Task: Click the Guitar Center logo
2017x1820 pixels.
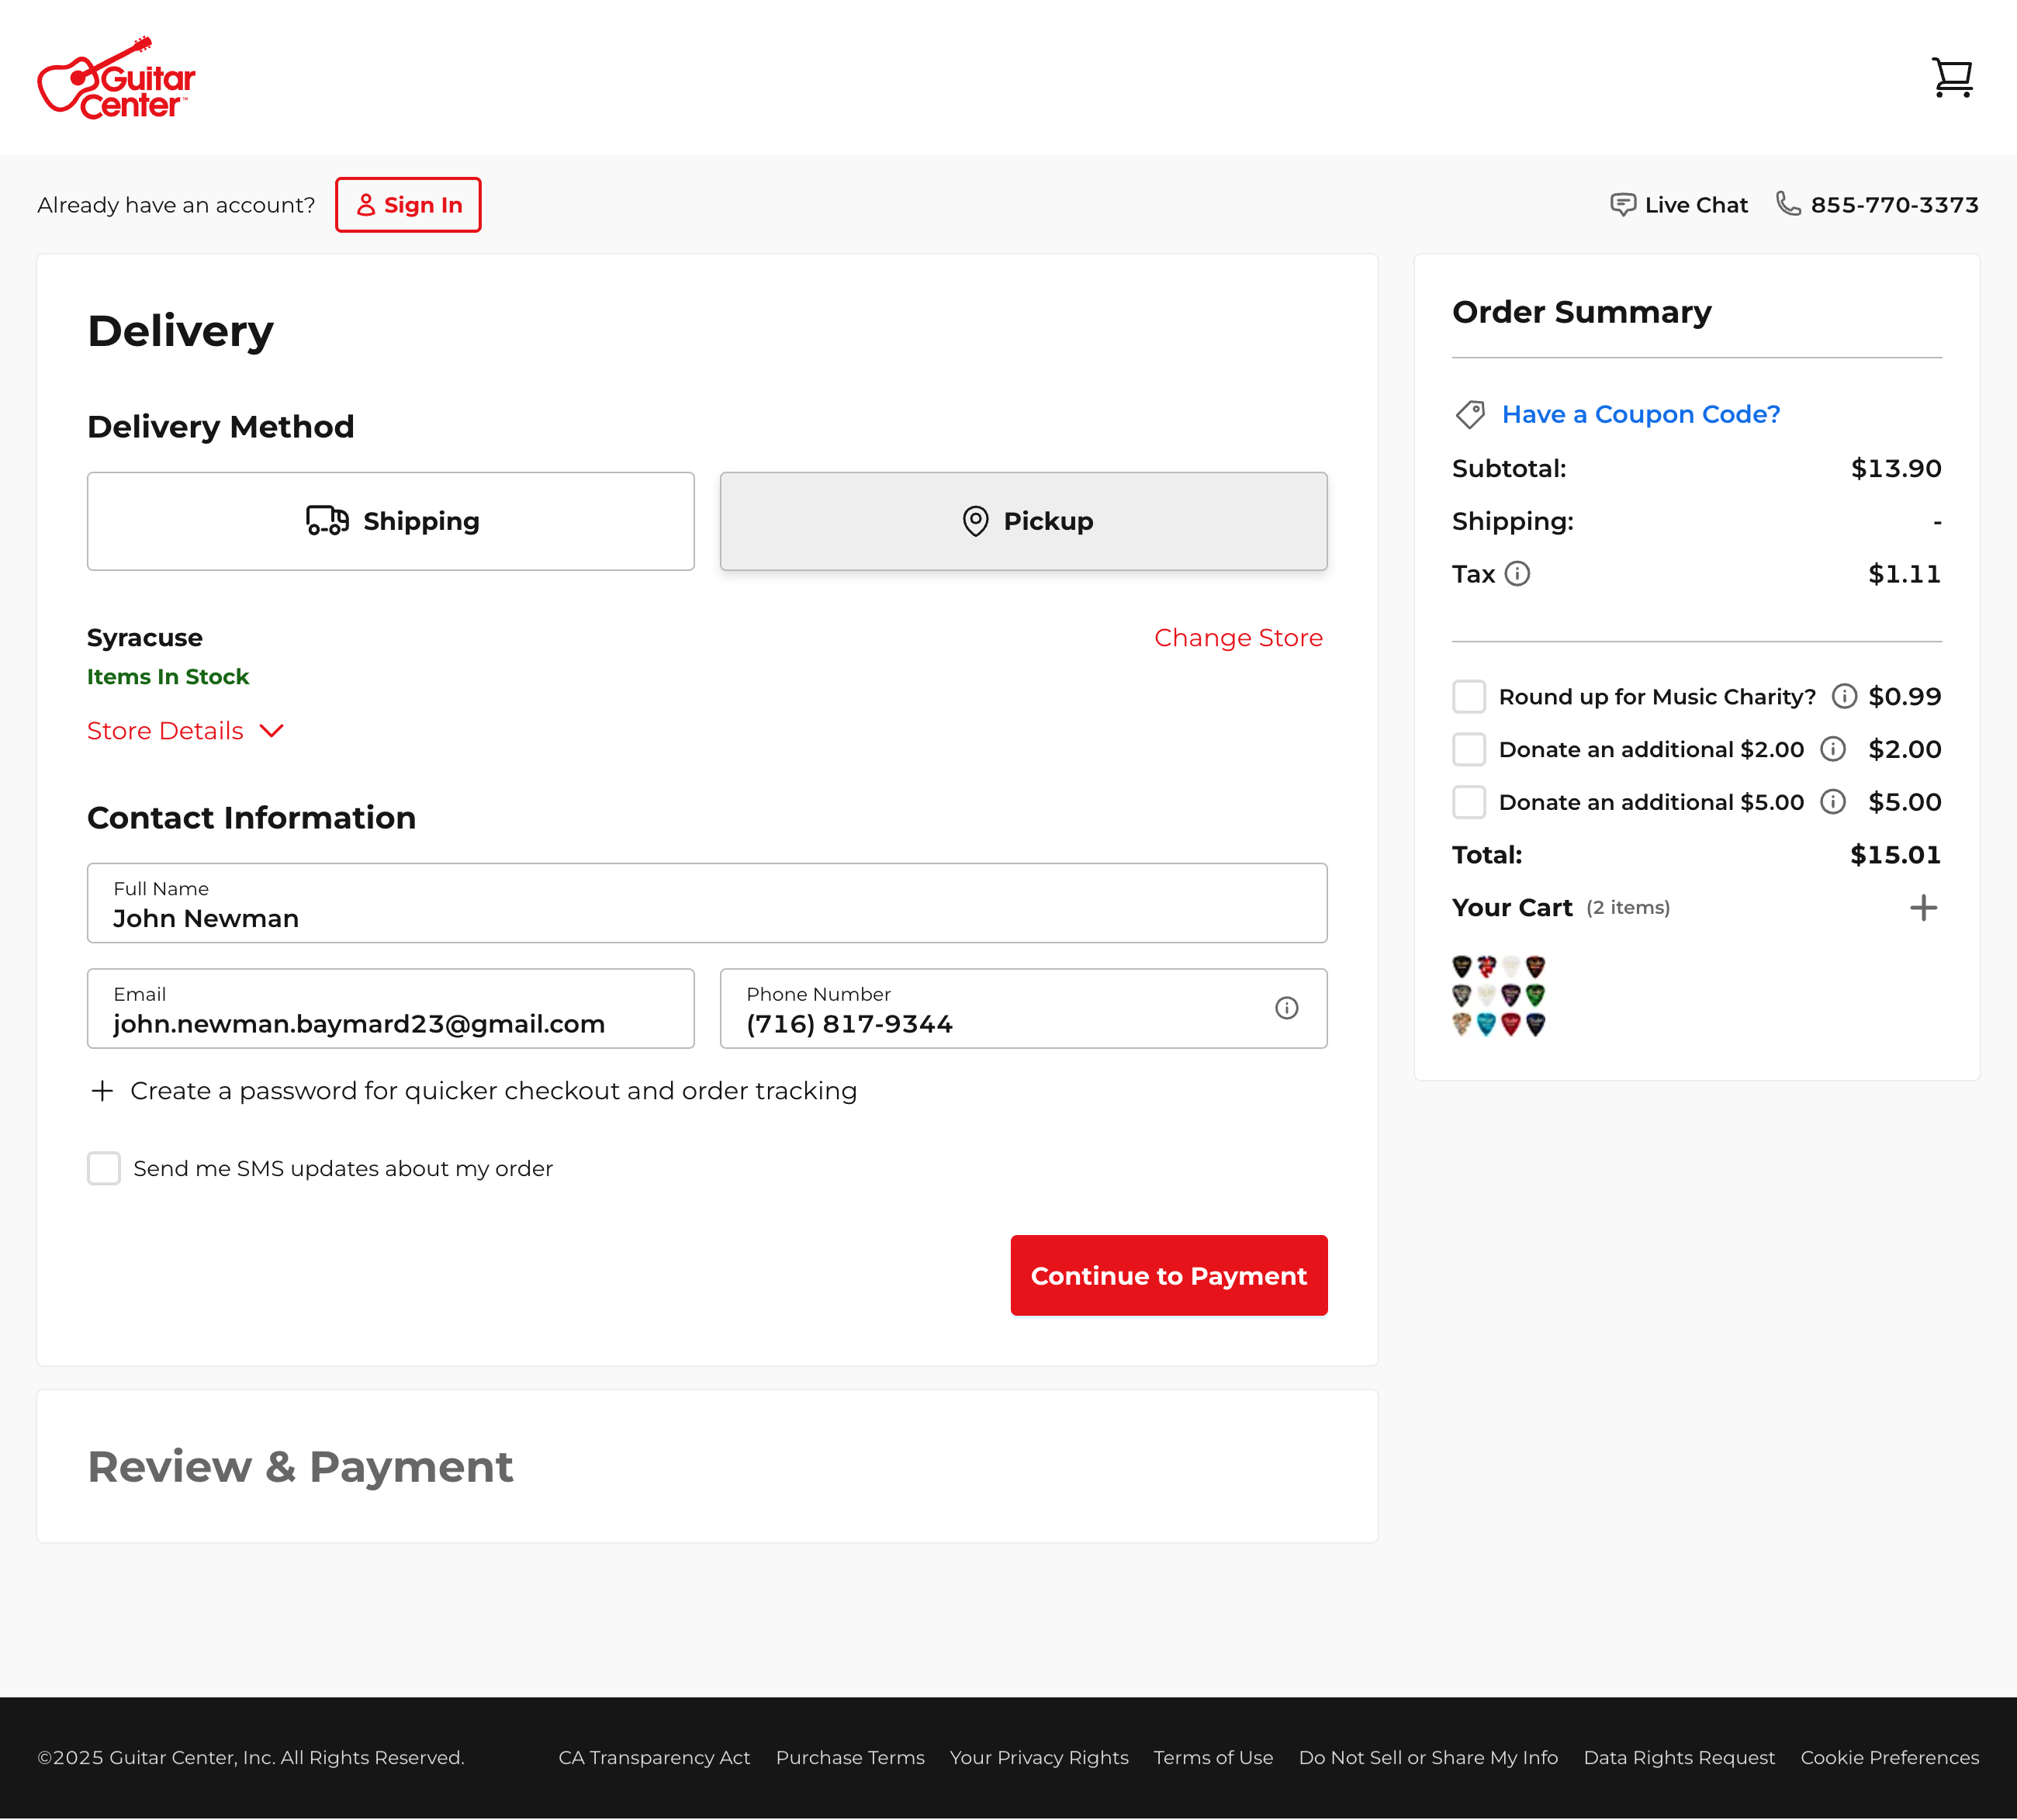Action: tap(116, 78)
